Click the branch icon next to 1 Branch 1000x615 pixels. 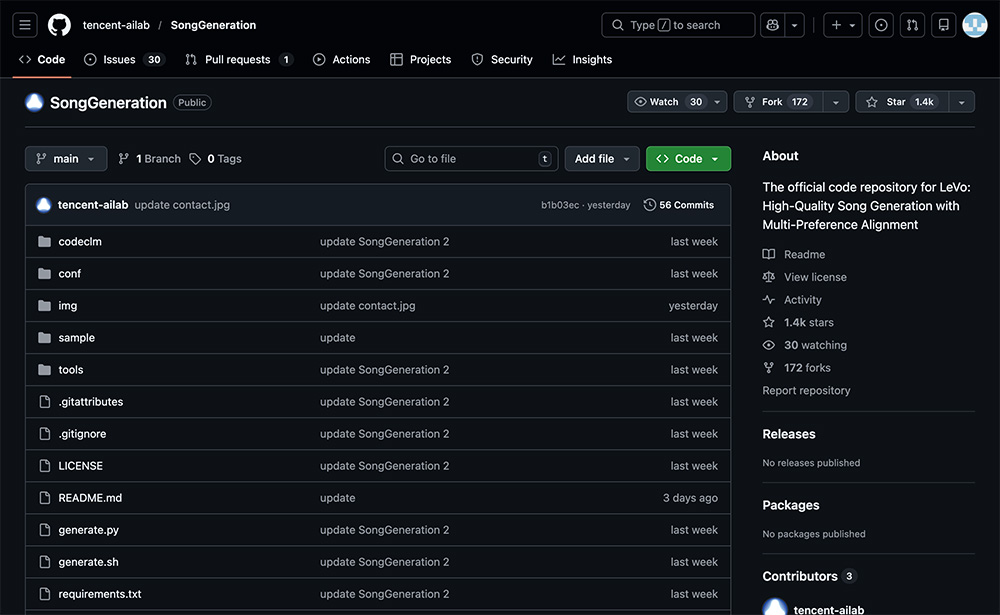point(124,159)
